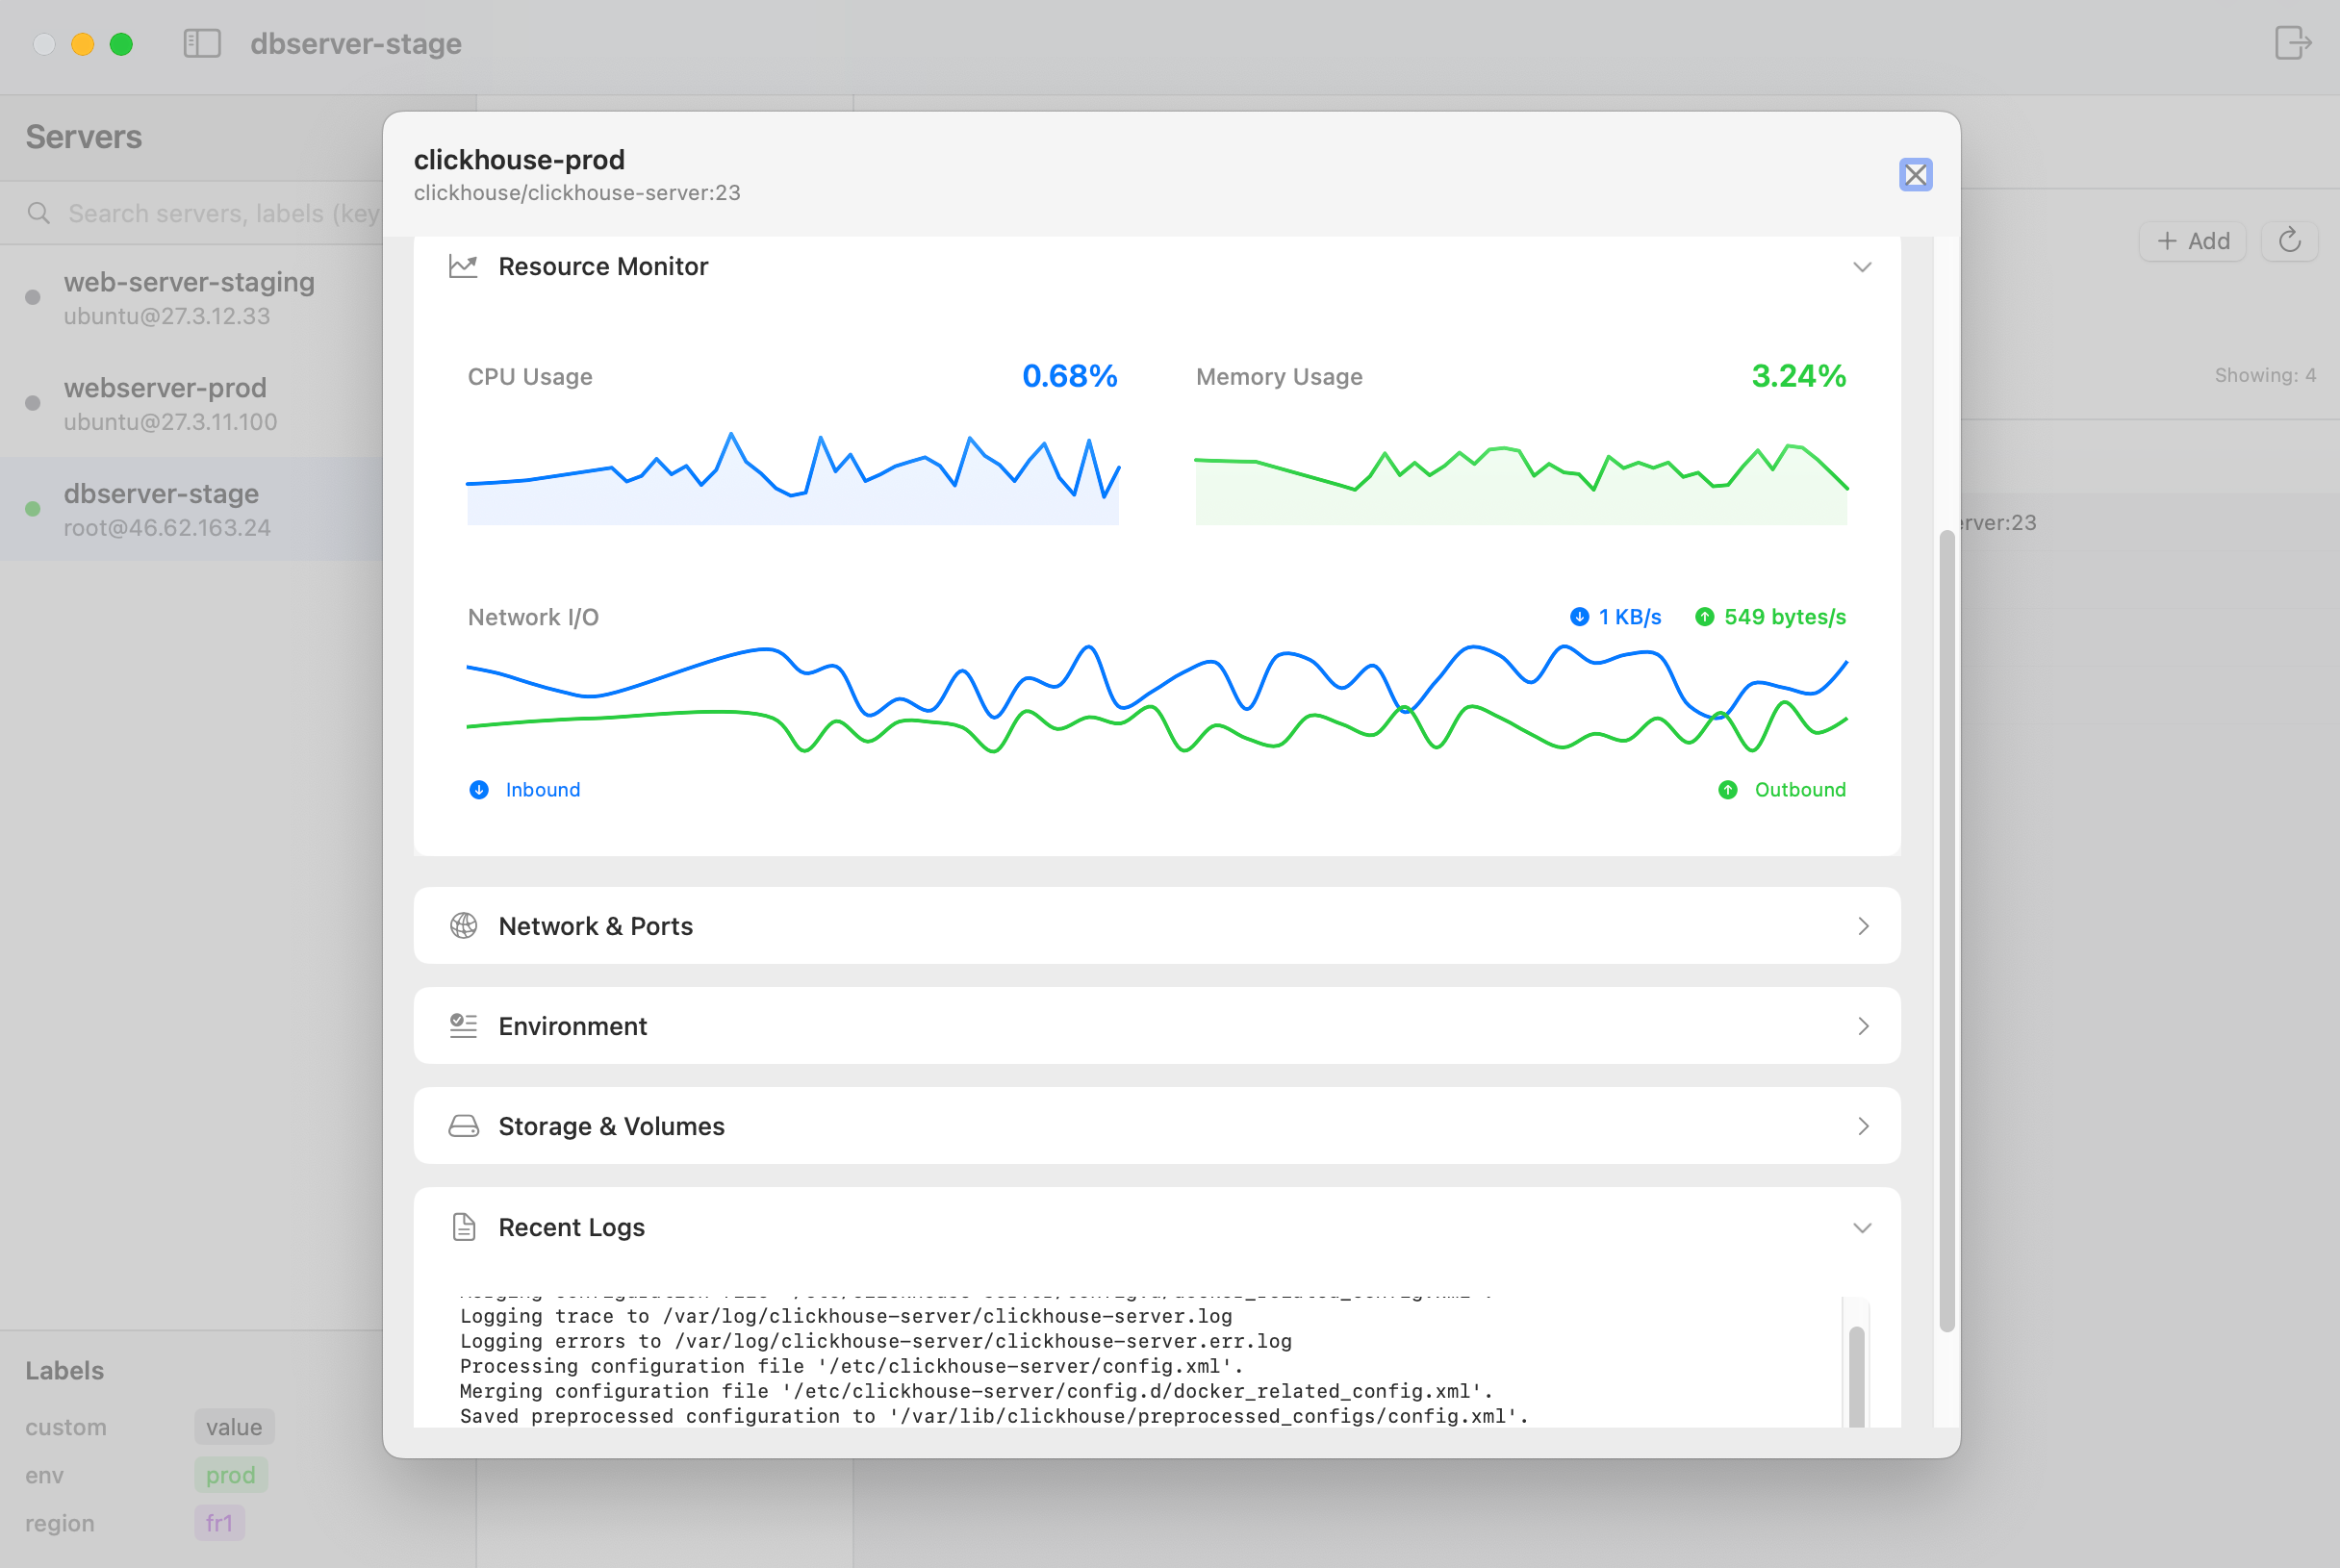Focus the Search servers, labels field

coord(223,213)
